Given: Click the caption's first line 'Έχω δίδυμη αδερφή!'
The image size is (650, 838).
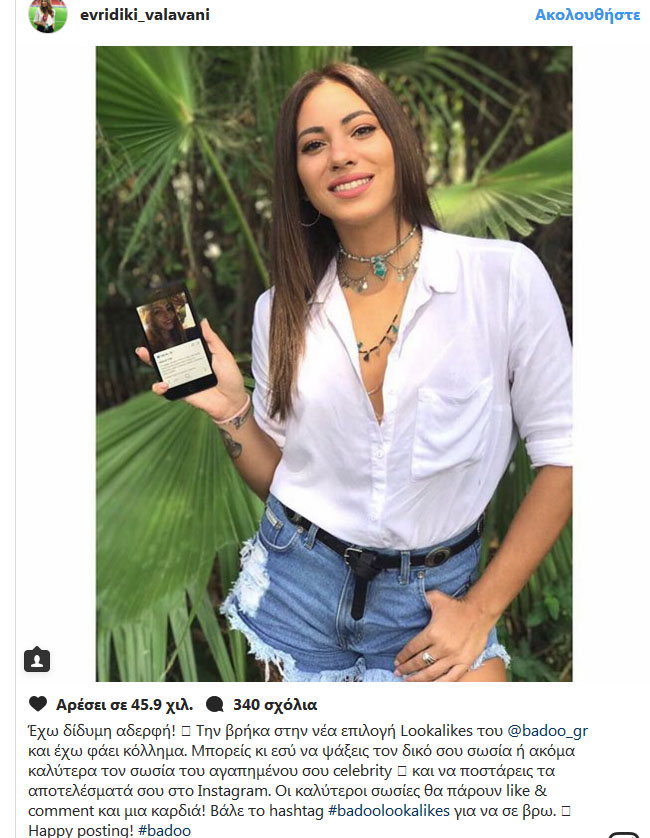Looking at the screenshot, I should pos(102,731).
